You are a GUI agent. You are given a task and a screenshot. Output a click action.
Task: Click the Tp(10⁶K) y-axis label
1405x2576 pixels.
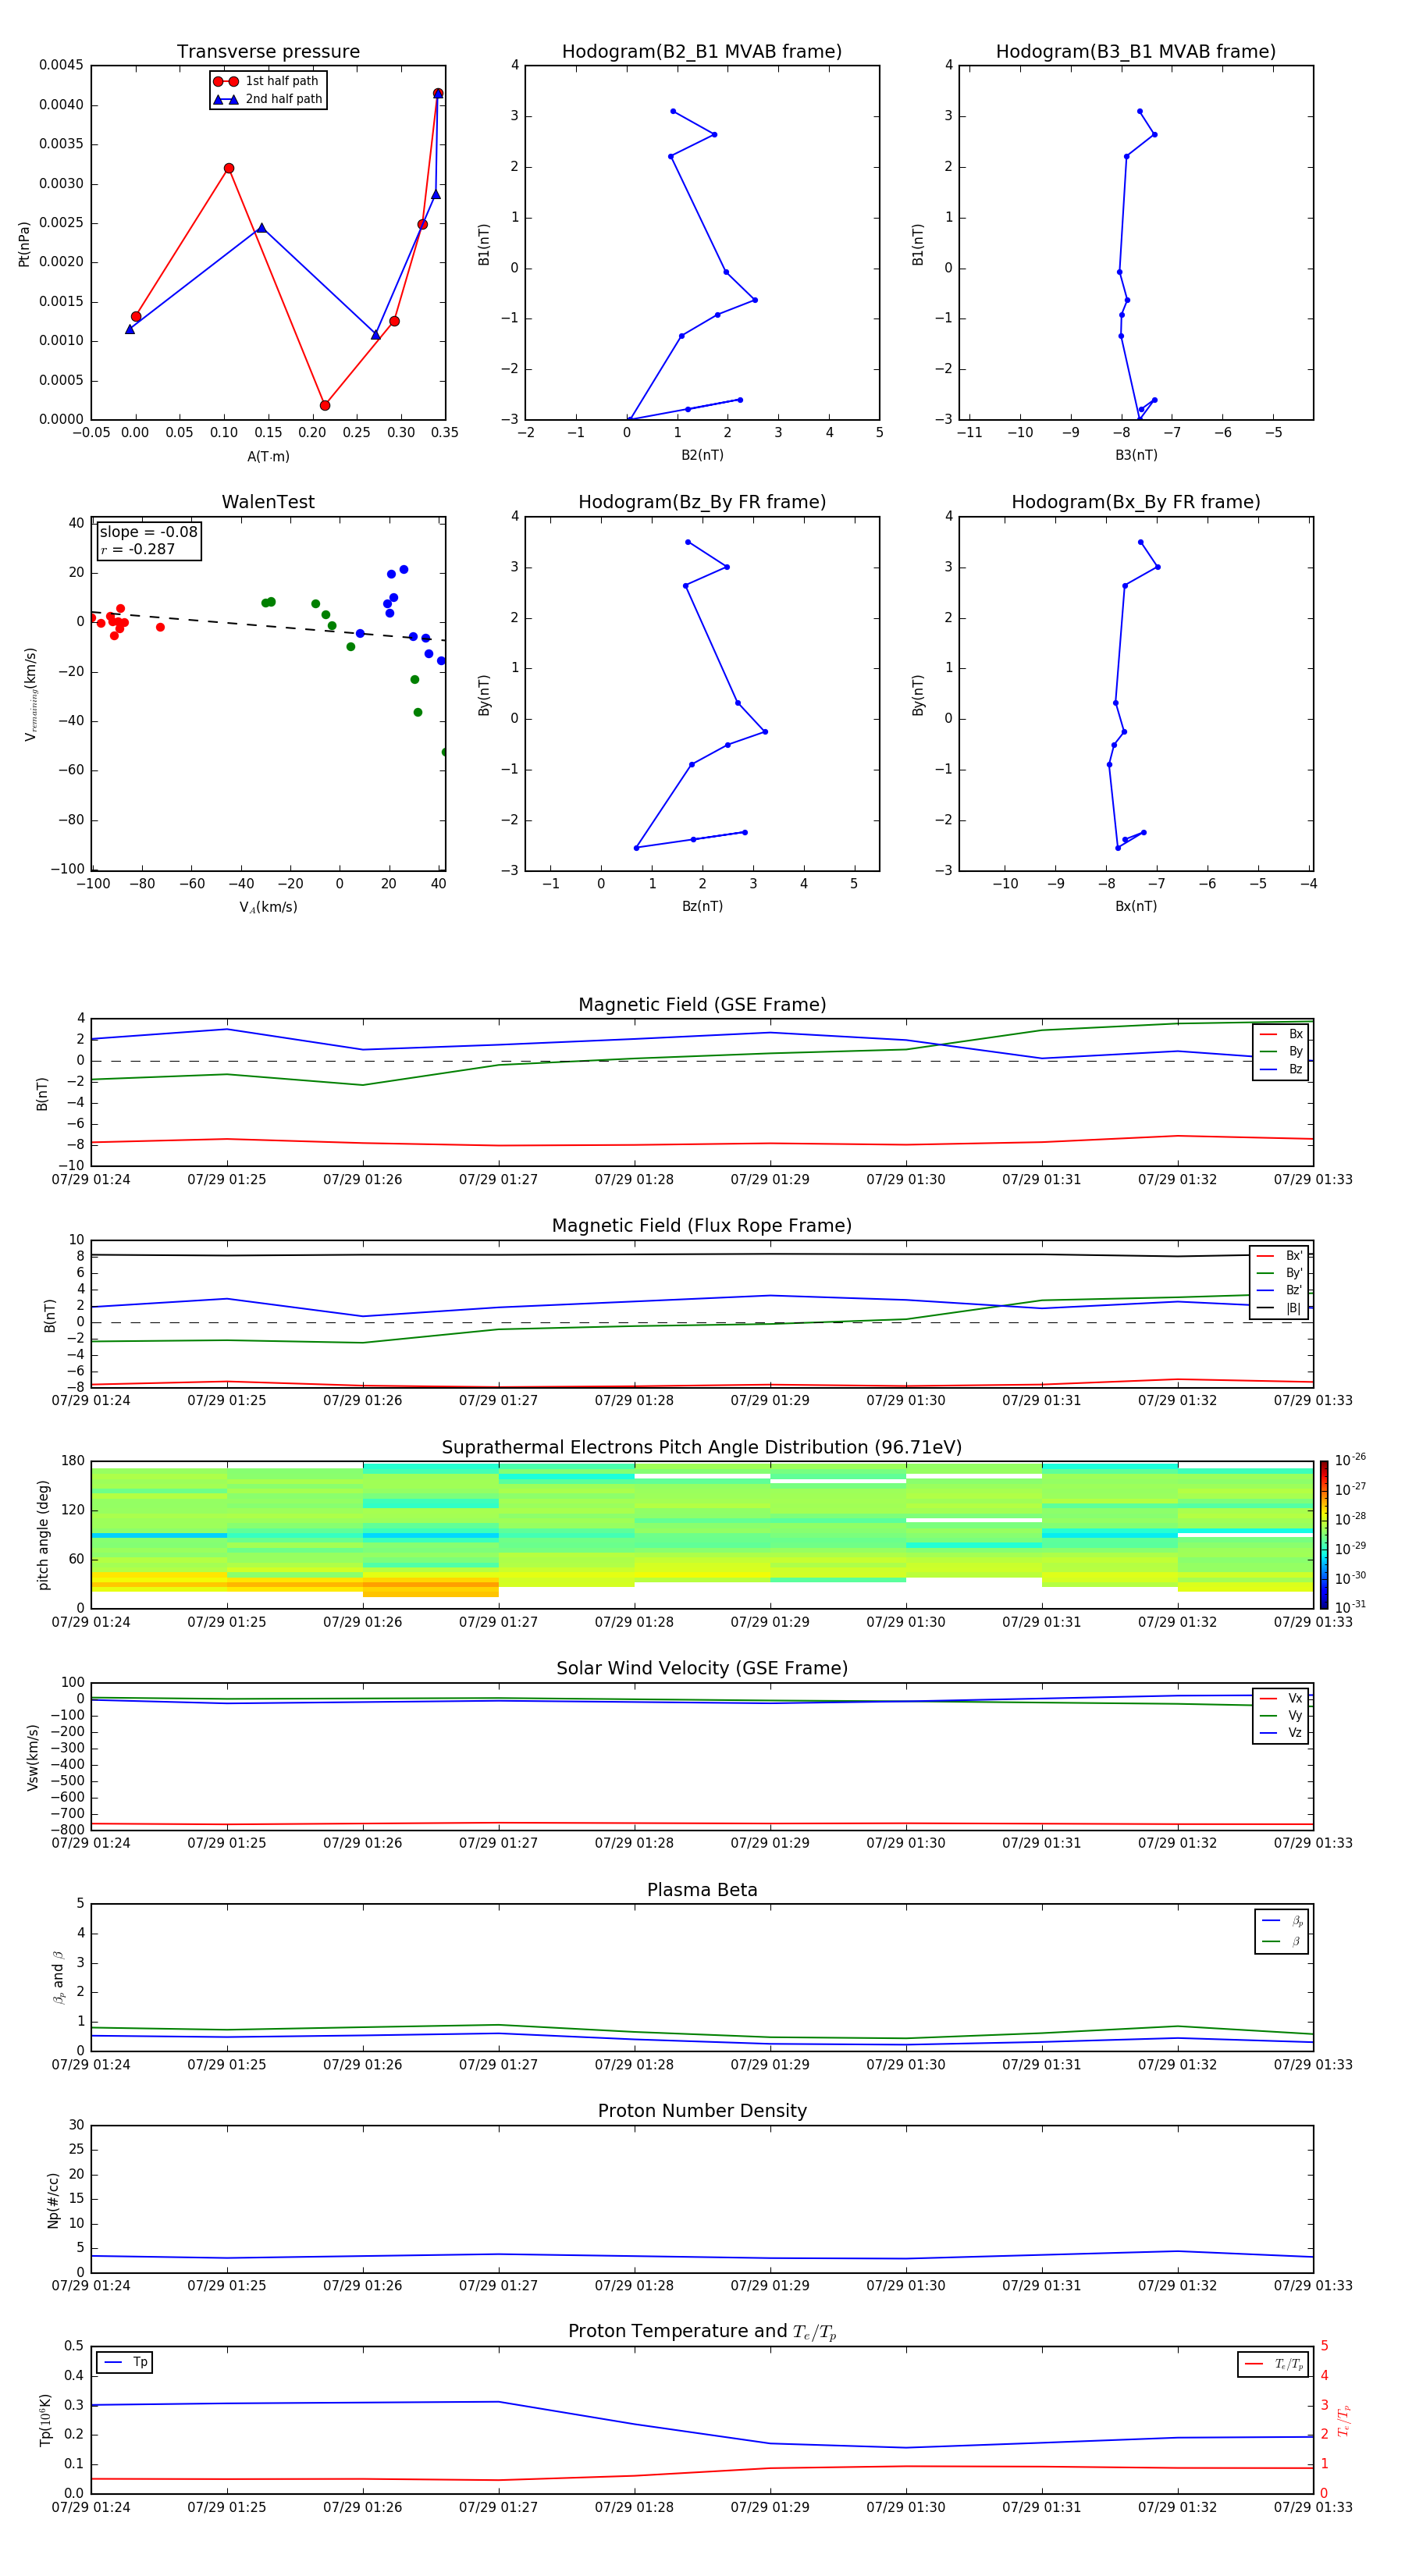(x=45, y=2420)
